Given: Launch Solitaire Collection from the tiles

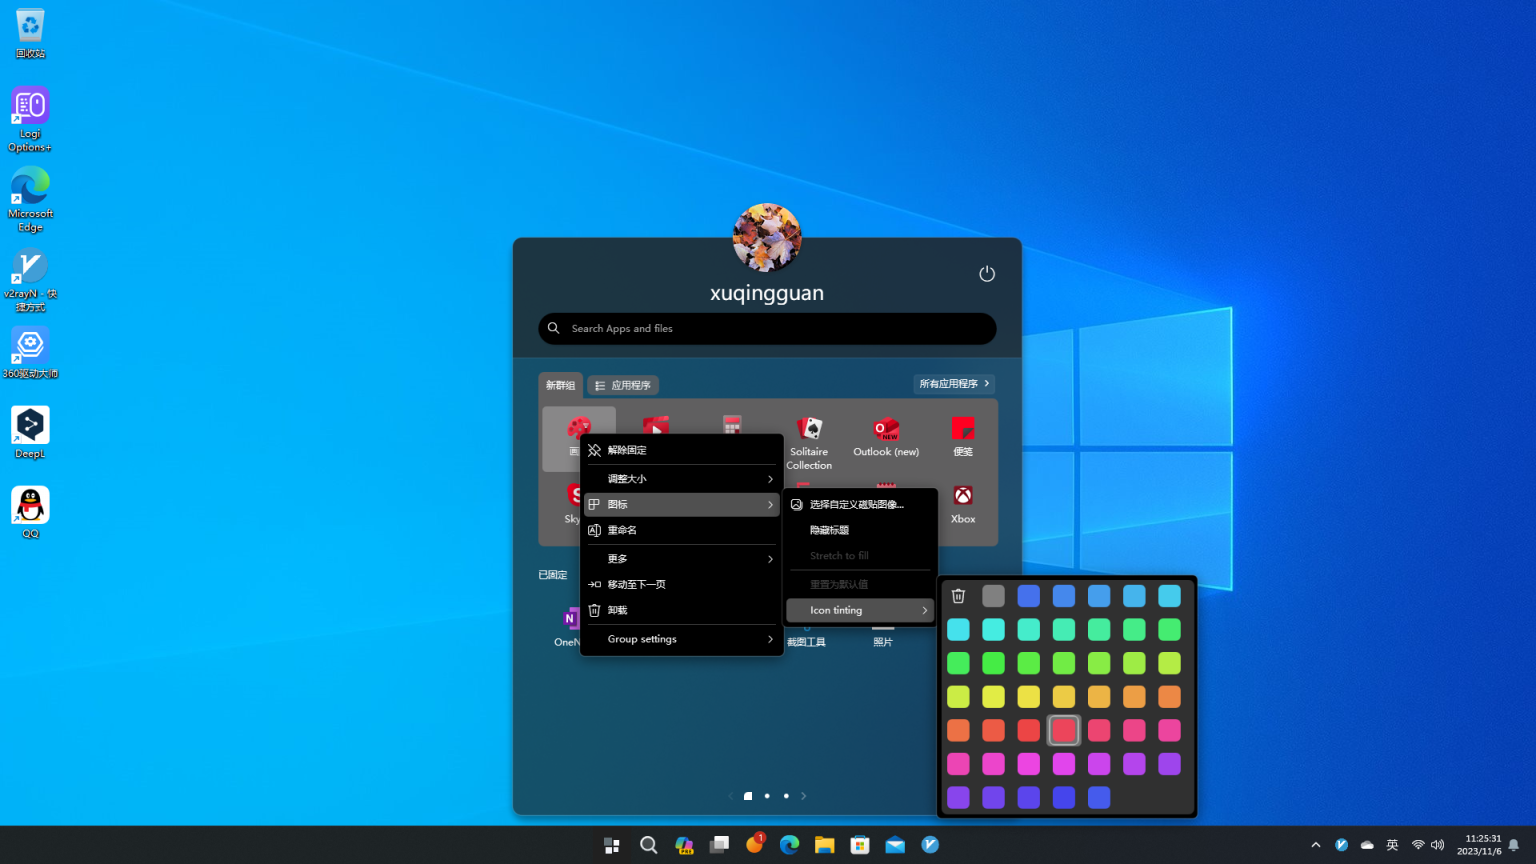Looking at the screenshot, I should tap(809, 440).
